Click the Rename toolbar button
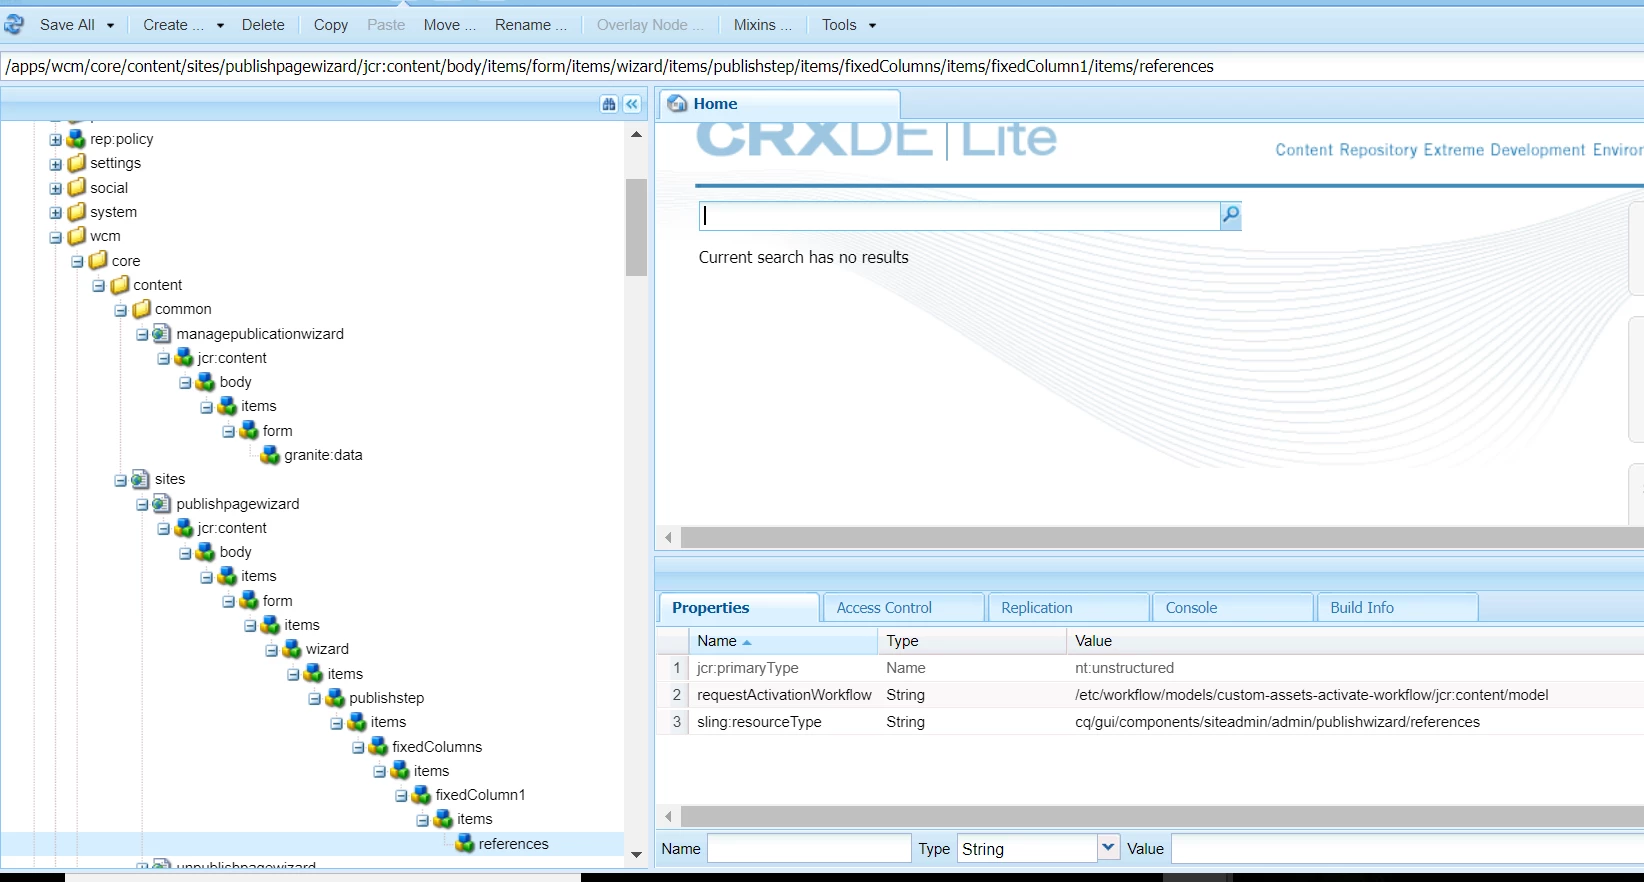Screen dimensions: 1644x882 click(531, 25)
